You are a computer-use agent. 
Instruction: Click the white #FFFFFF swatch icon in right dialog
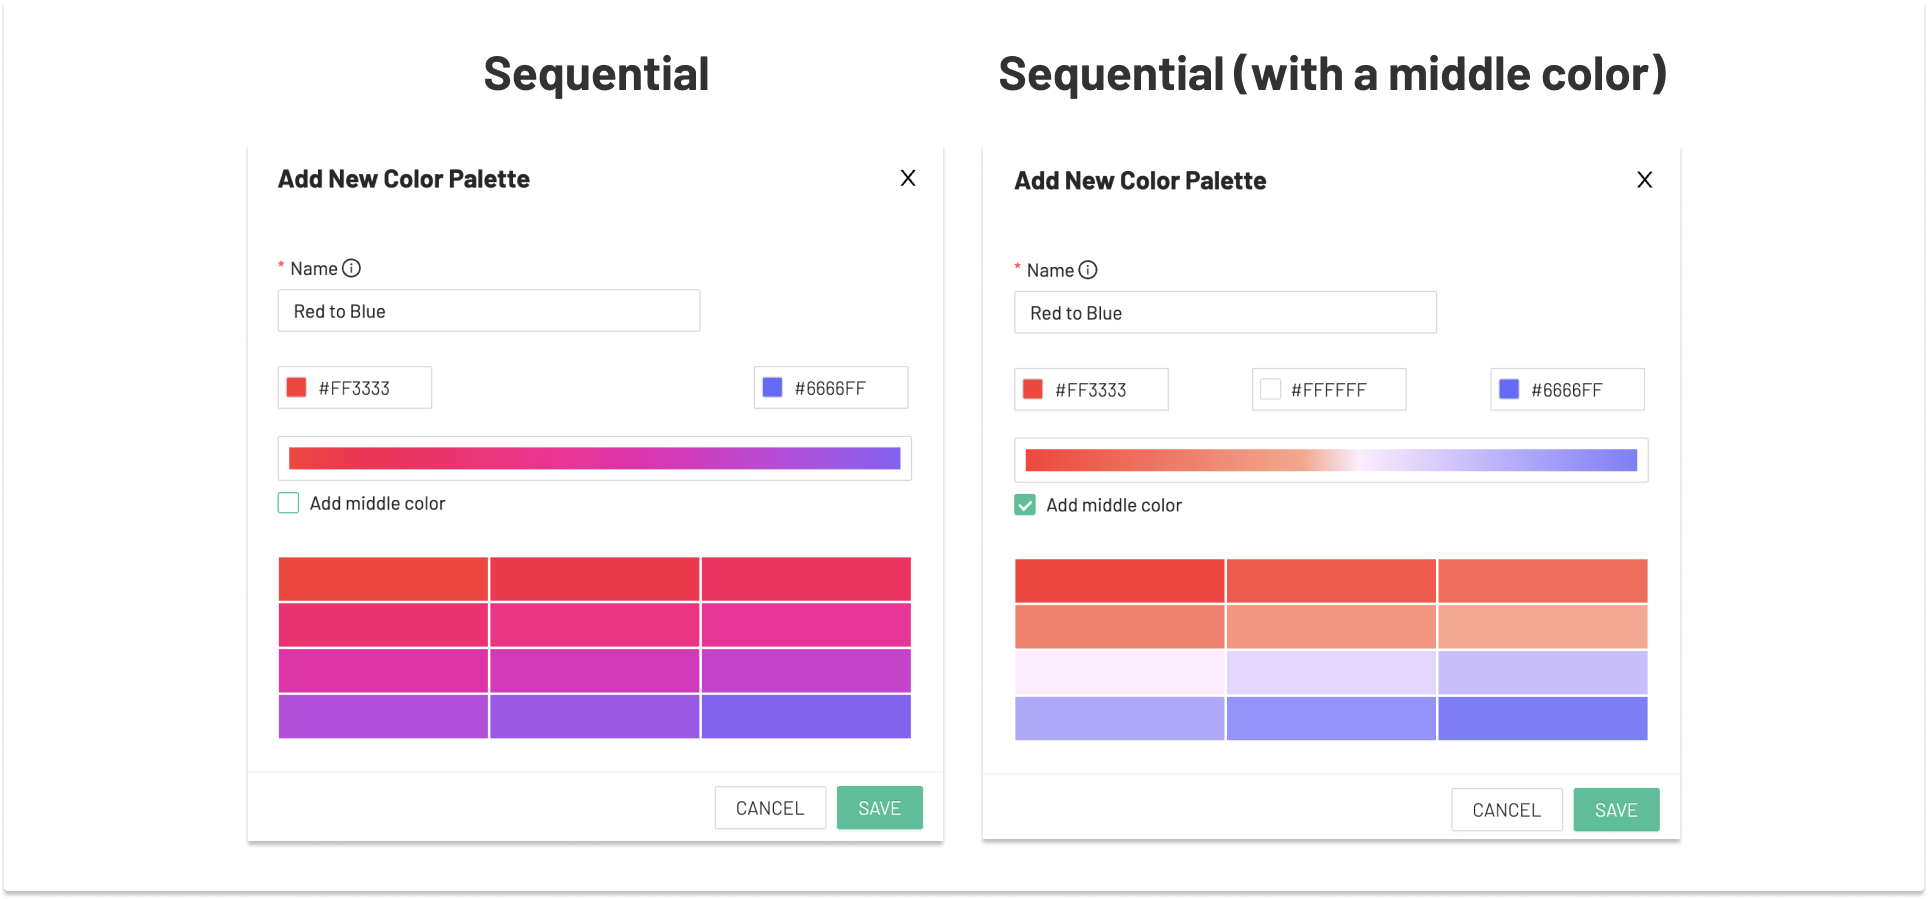(x=1270, y=388)
